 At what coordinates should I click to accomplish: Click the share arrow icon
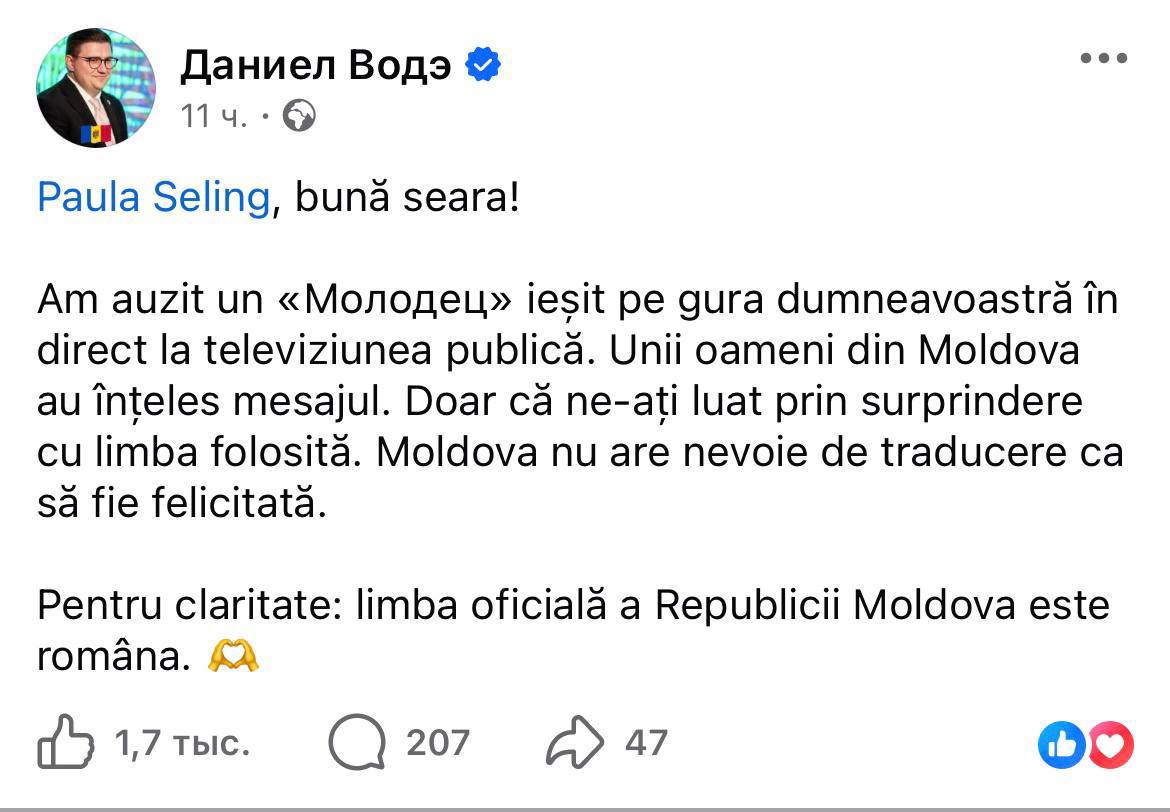point(575,743)
